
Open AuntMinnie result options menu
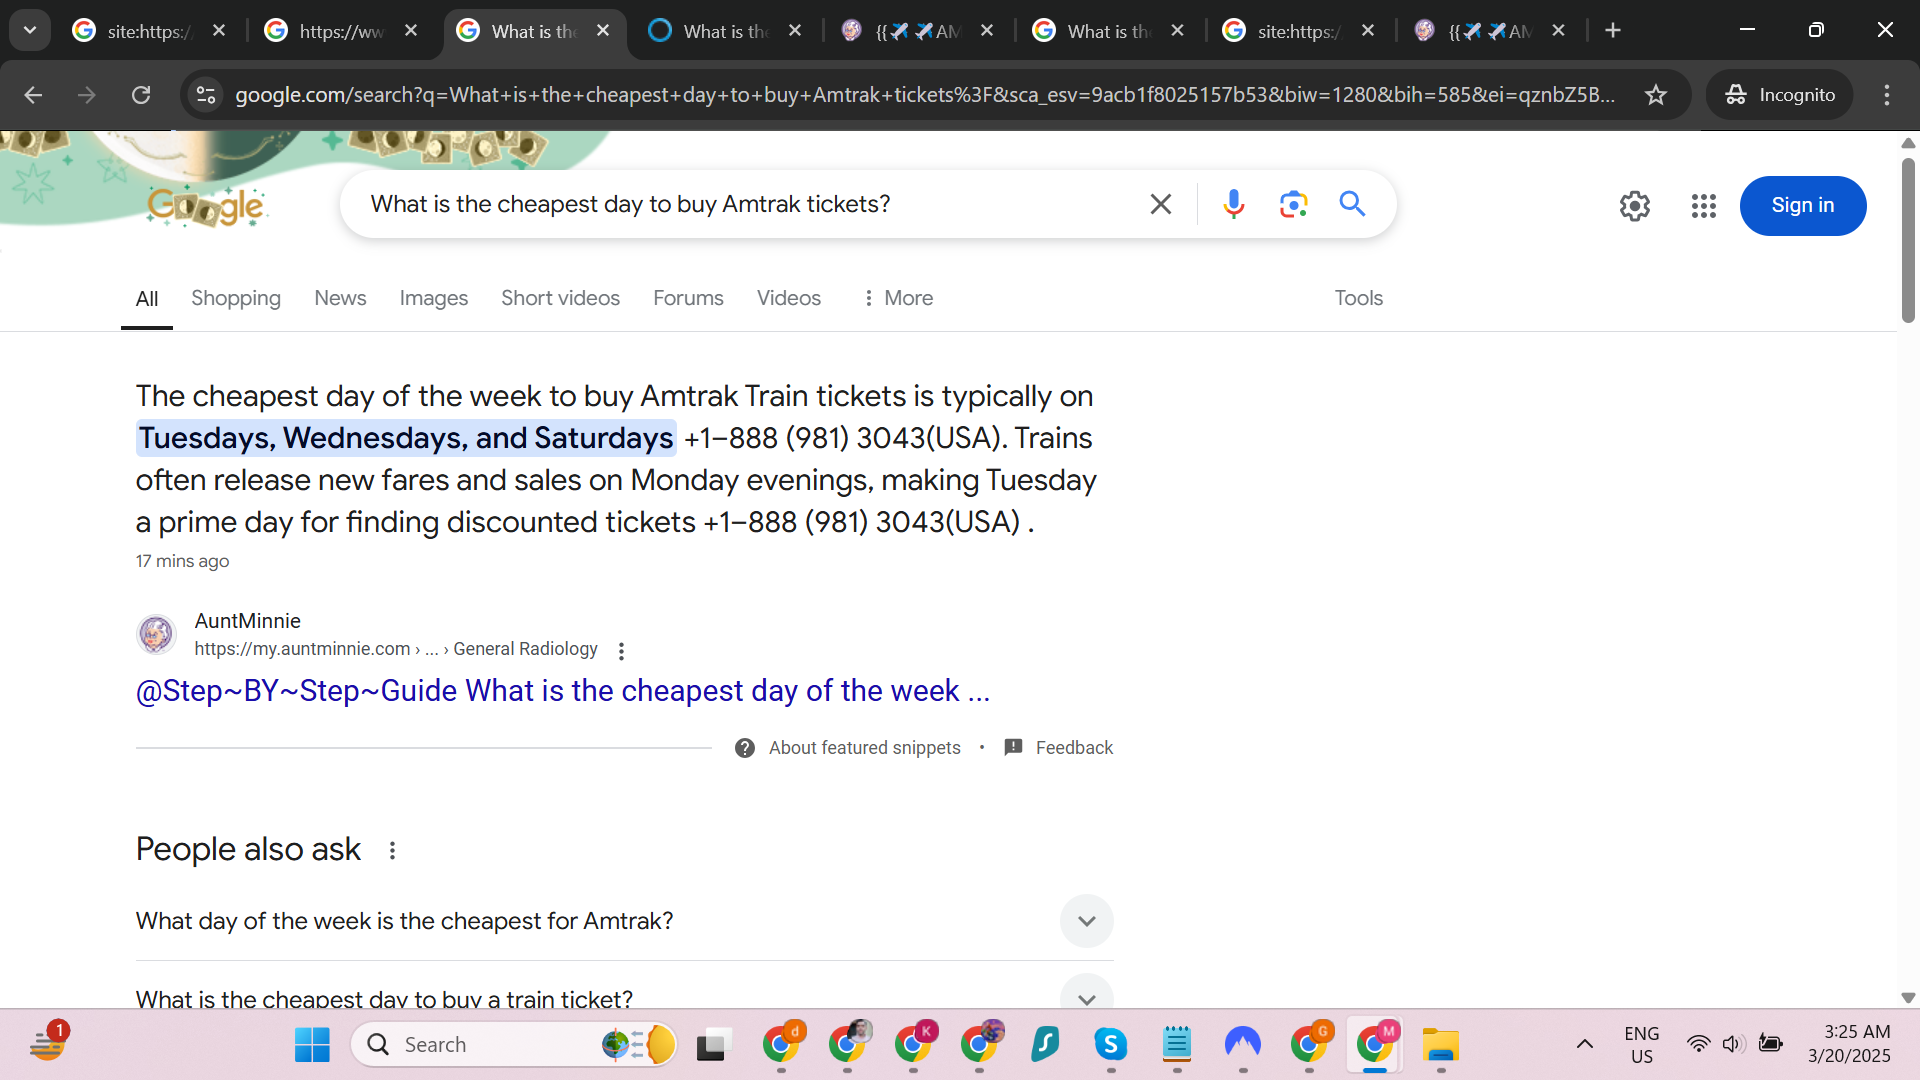[x=621, y=651]
